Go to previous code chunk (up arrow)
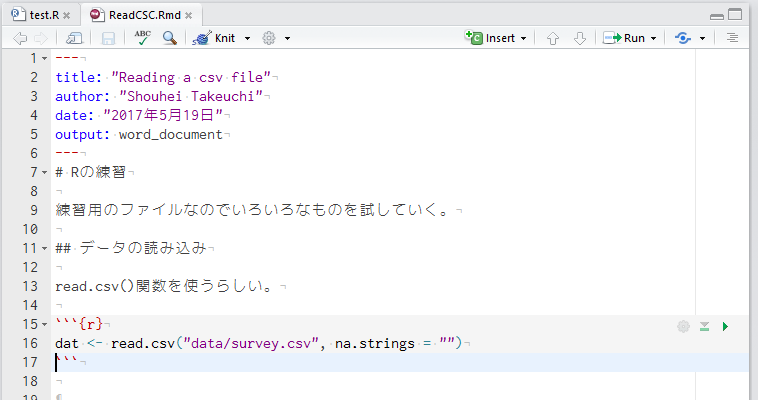This screenshot has width=758, height=400. click(x=553, y=38)
